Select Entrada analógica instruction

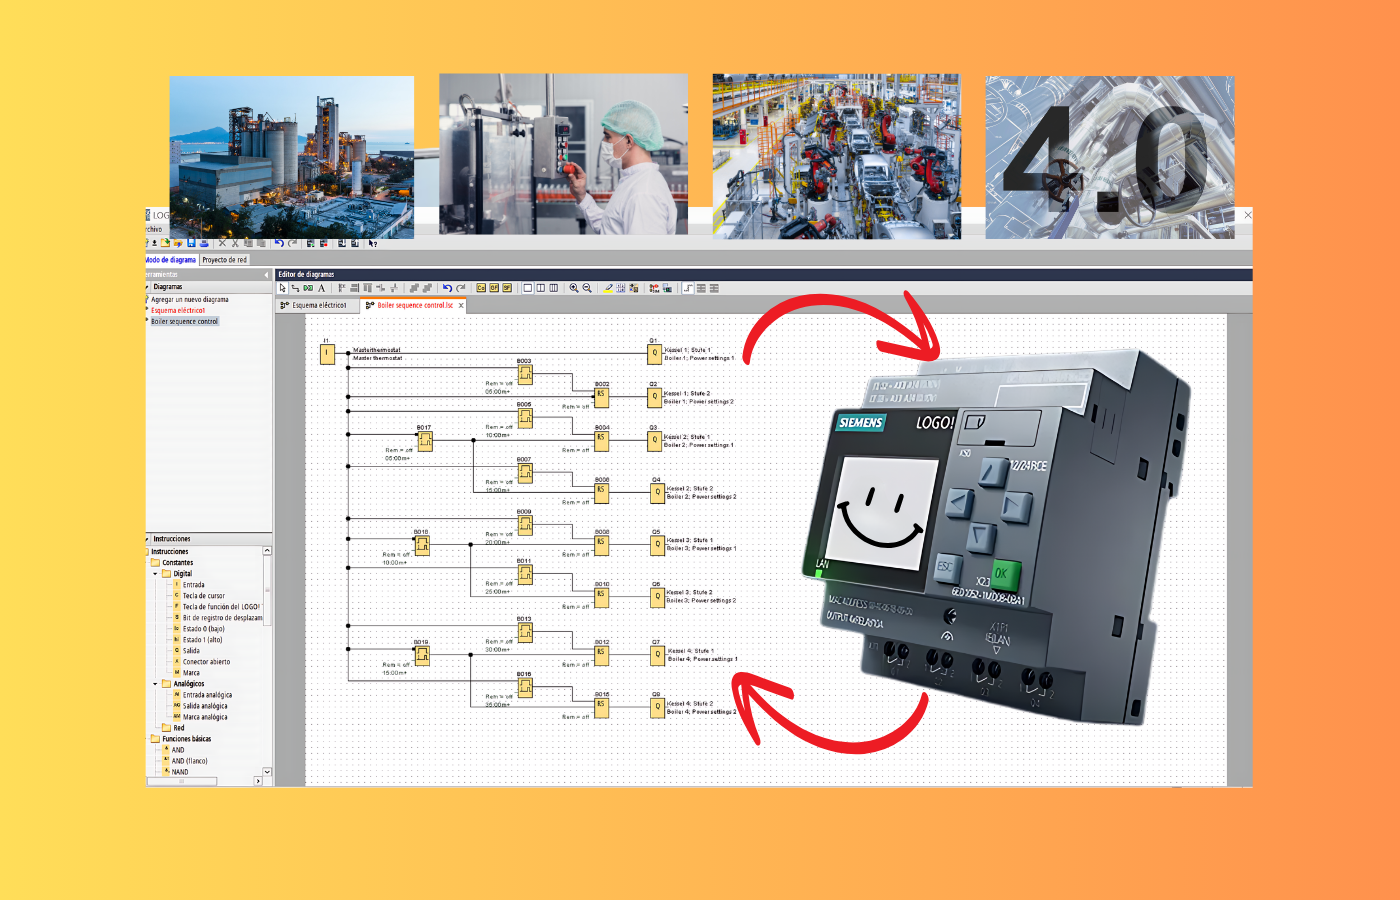pos(207,695)
